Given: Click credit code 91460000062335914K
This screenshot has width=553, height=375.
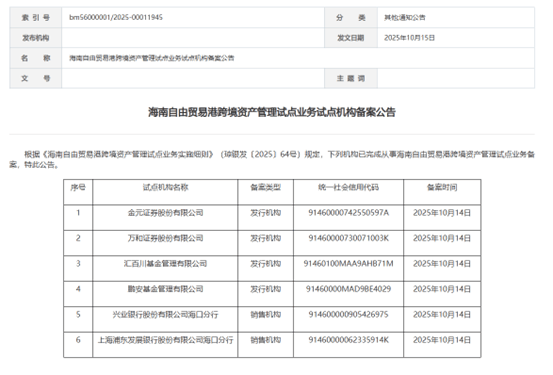Looking at the screenshot, I should (348, 340).
